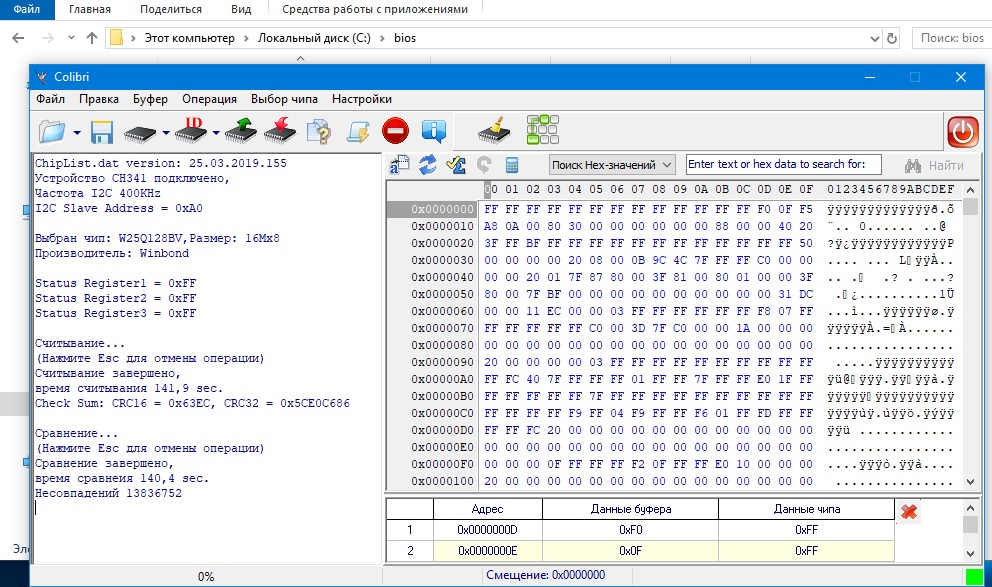Click the blue info bubble icon
The width and height of the screenshot is (992, 587).
(433, 131)
